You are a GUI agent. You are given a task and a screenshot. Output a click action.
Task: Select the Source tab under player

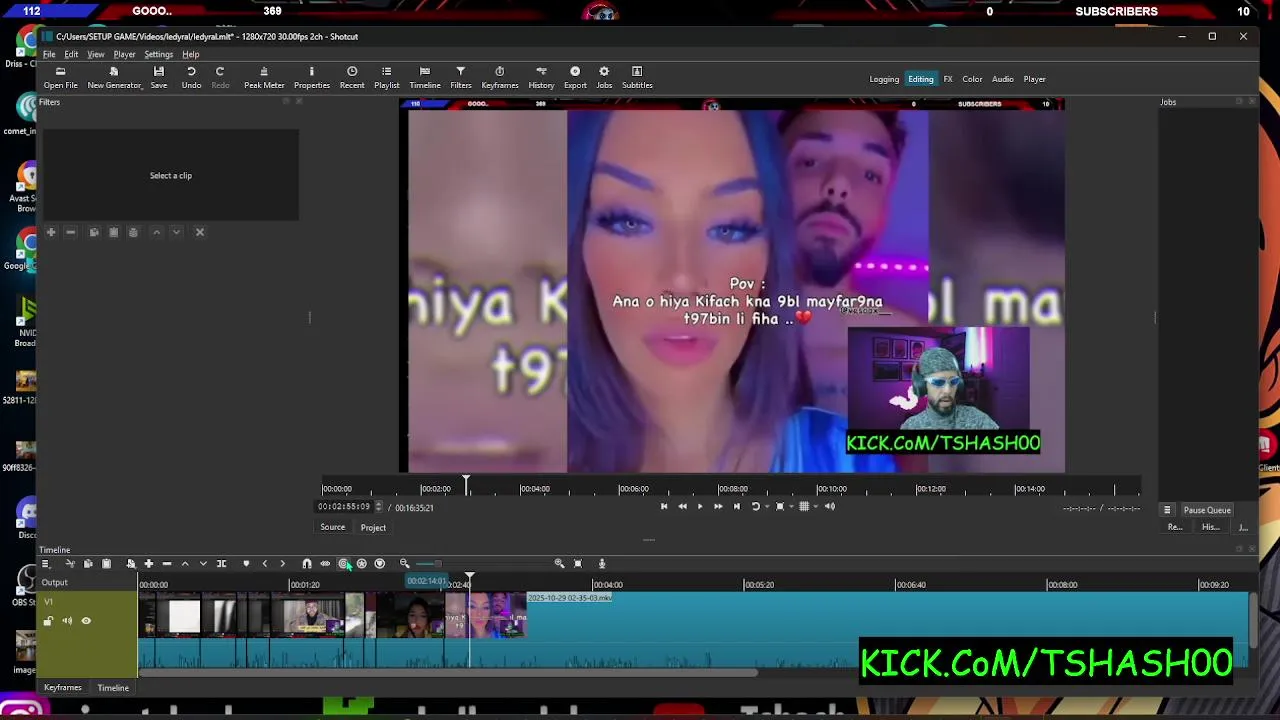click(x=332, y=527)
